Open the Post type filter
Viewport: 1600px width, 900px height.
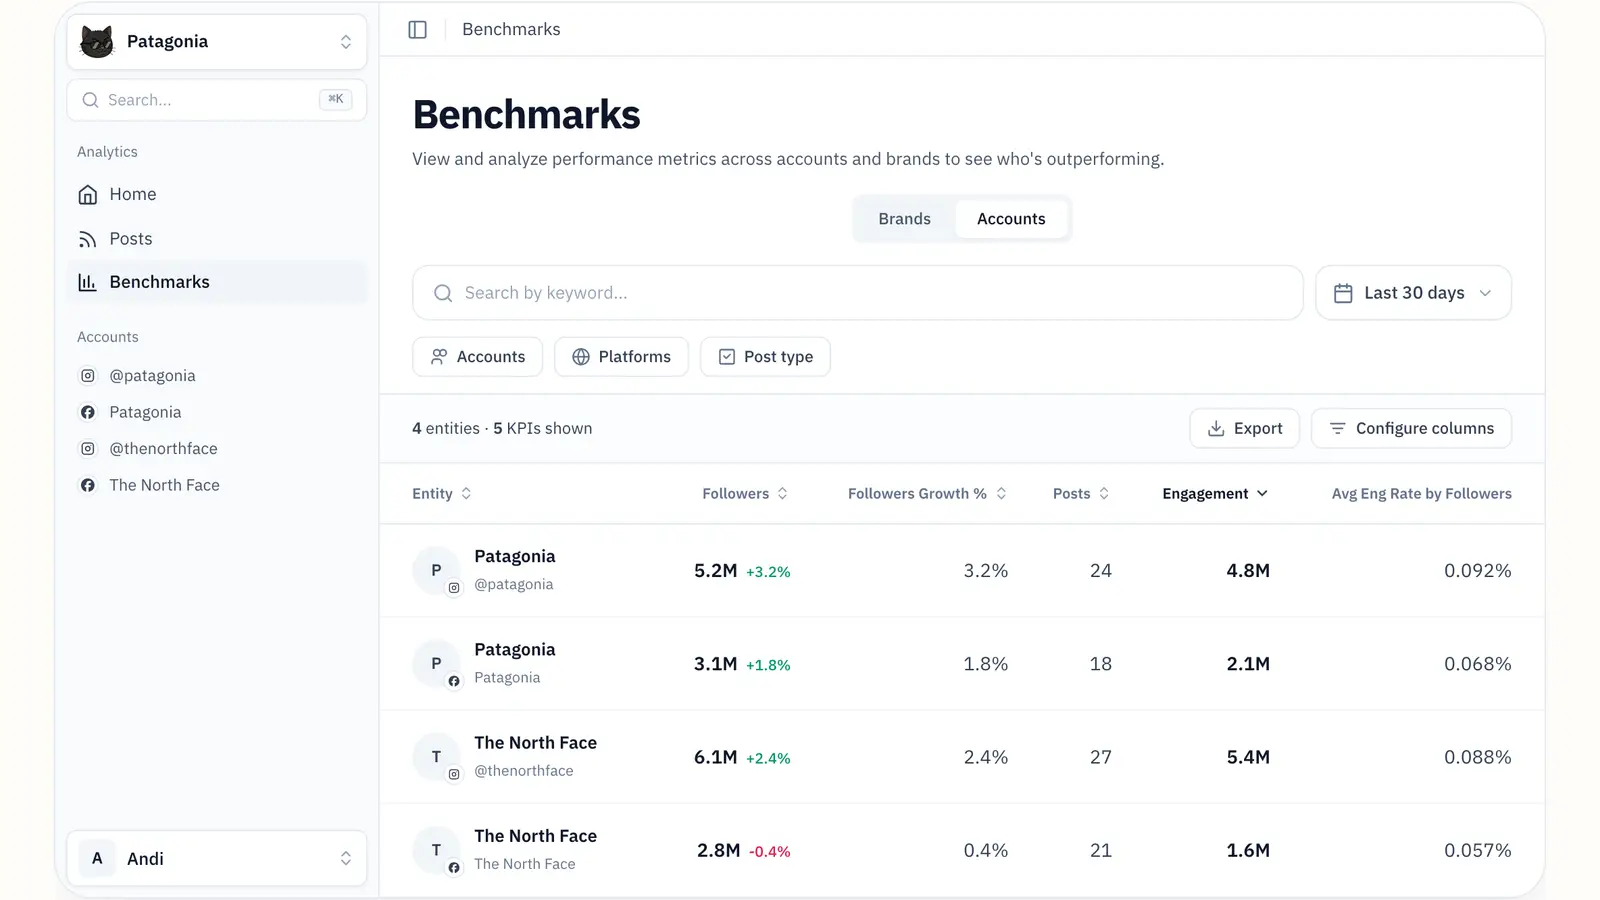point(765,357)
